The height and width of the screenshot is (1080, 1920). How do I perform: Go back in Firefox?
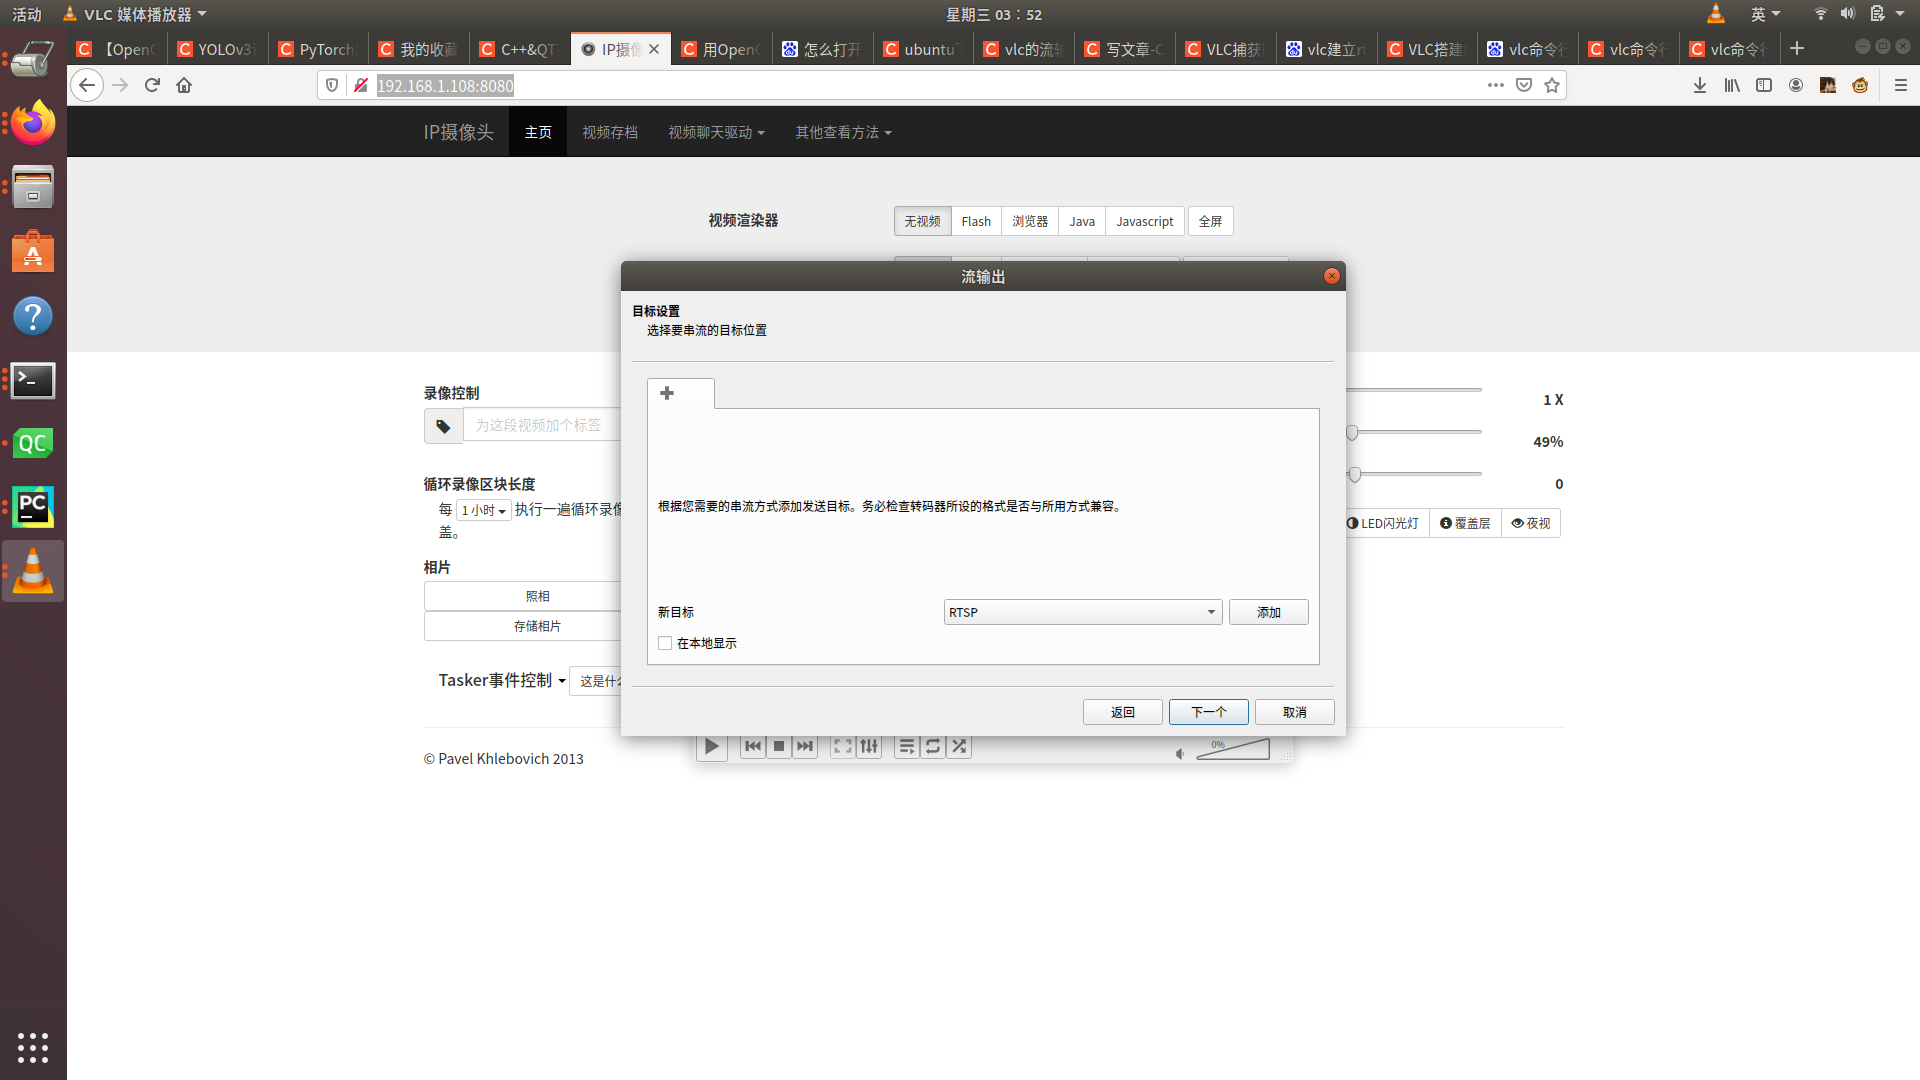[87, 85]
